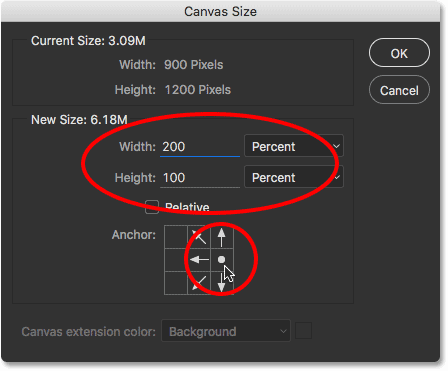
Task: Enable the Relative checkbox
Action: pos(152,207)
